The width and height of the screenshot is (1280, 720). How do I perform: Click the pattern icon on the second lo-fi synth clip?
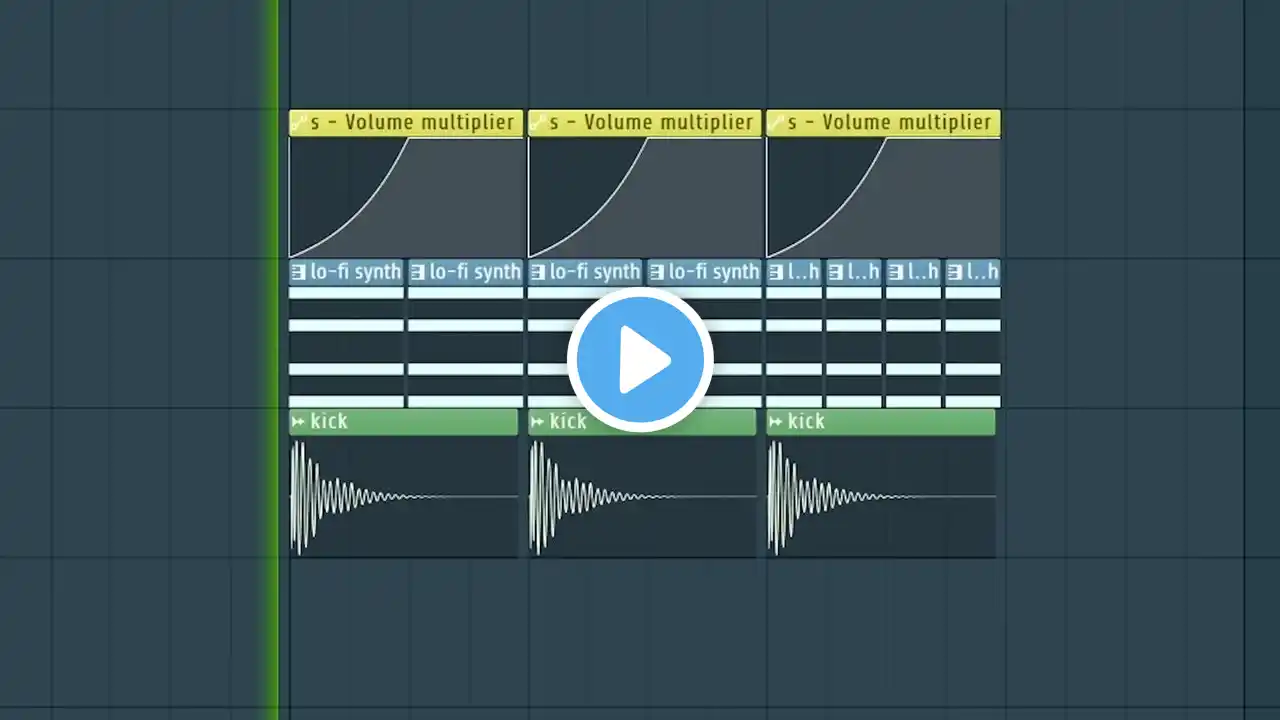tap(418, 272)
